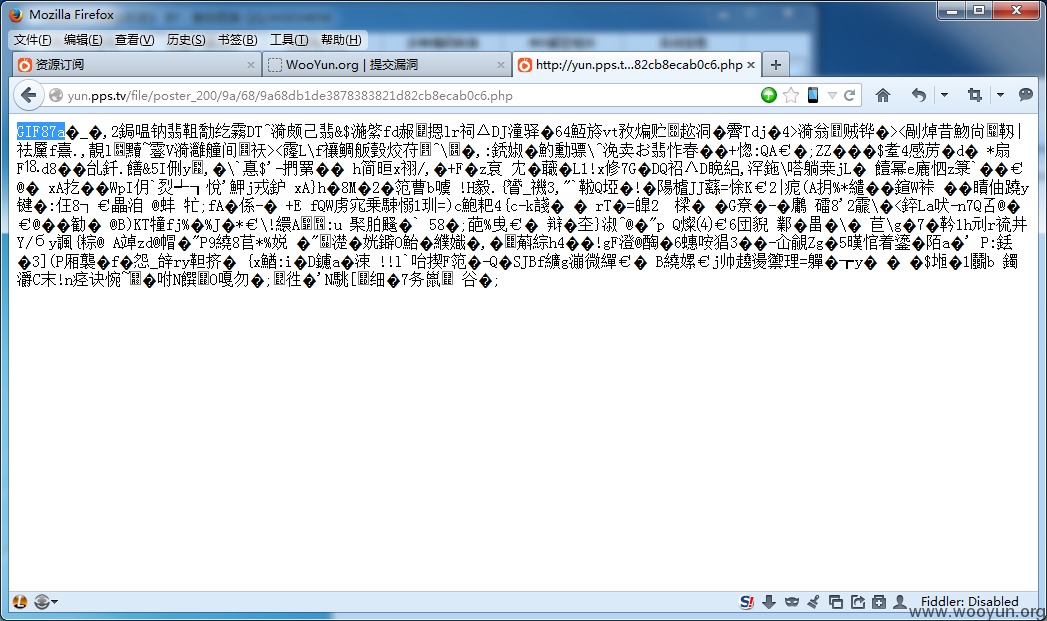Click the pin tool icon in status bar
The height and width of the screenshot is (621, 1047).
(x=813, y=602)
